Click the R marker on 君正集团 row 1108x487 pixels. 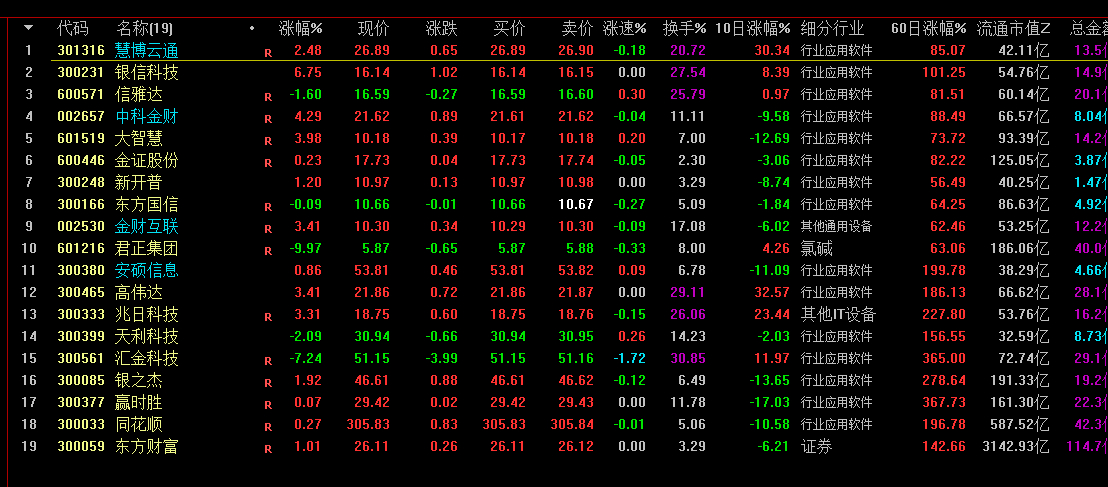[x=268, y=251]
